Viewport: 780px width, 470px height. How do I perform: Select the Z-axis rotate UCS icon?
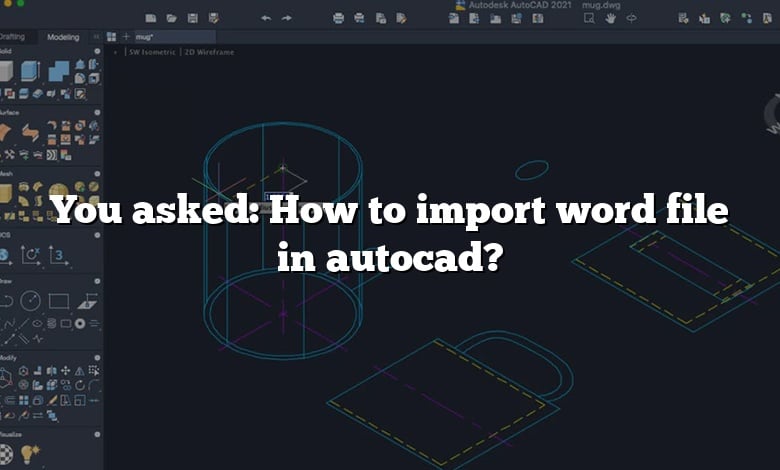click(30, 255)
